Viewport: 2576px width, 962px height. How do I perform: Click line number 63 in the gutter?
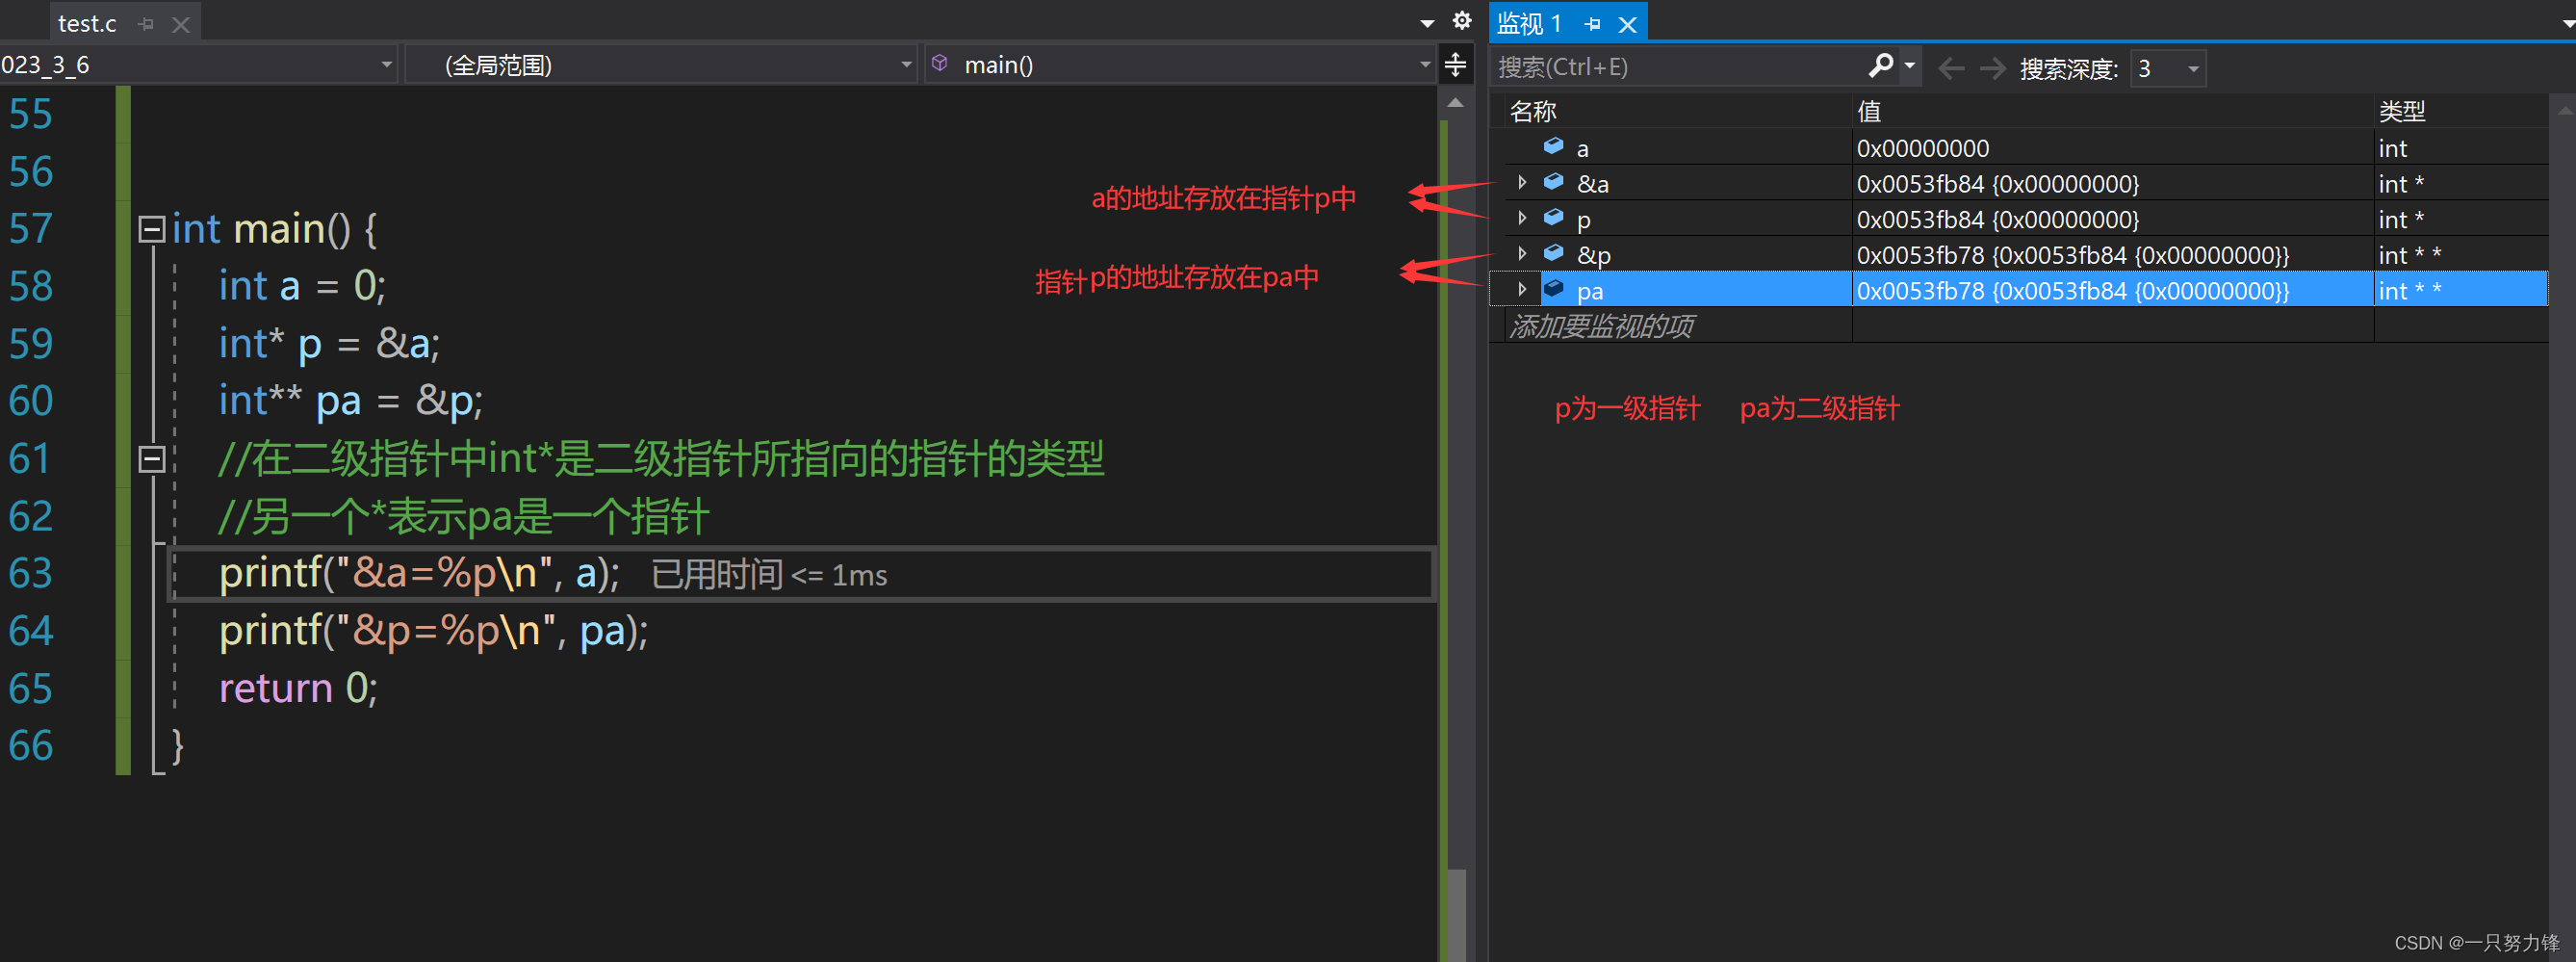(31, 573)
